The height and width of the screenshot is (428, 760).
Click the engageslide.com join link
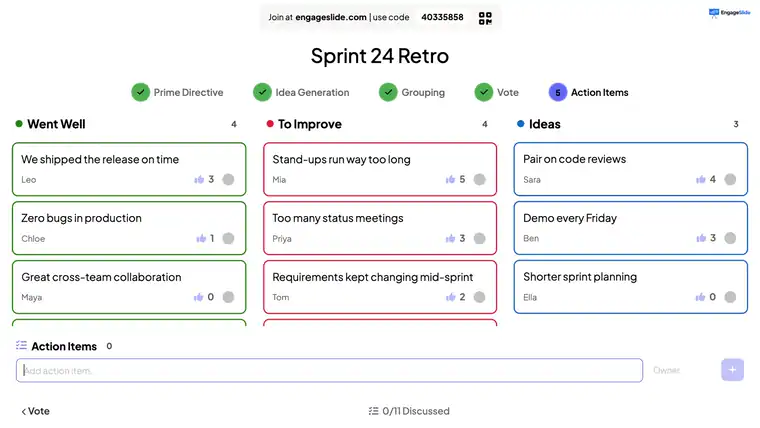[x=331, y=17]
